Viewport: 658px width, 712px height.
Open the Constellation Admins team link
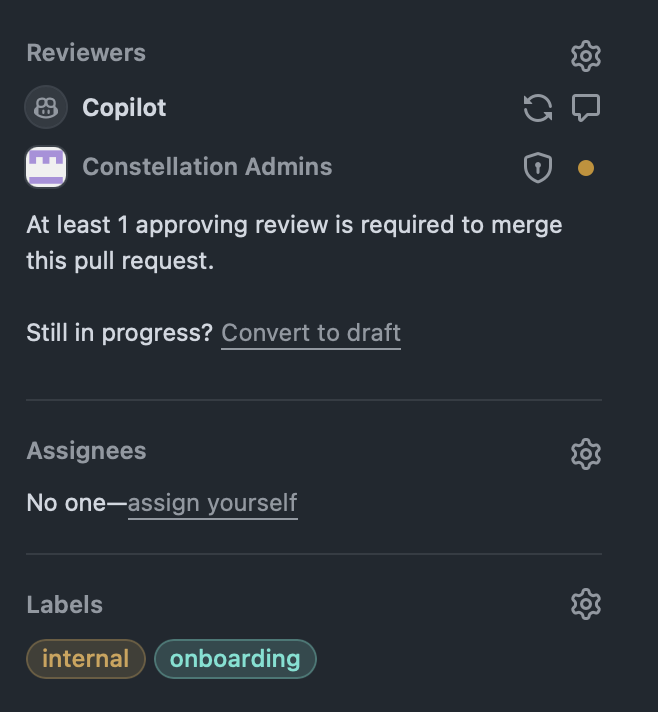pos(207,167)
